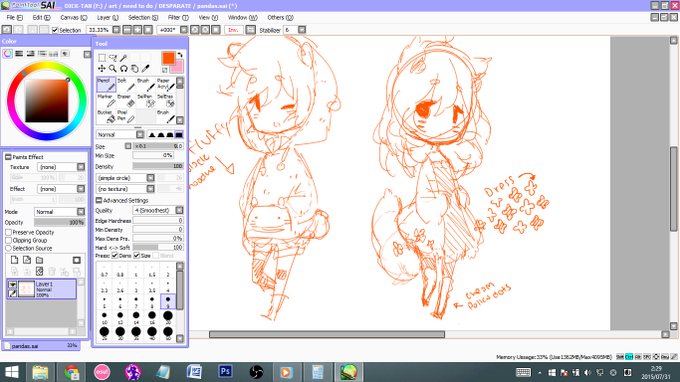Zoom out canvas with minus button
The height and width of the screenshot is (382, 680).
click(x=127, y=30)
